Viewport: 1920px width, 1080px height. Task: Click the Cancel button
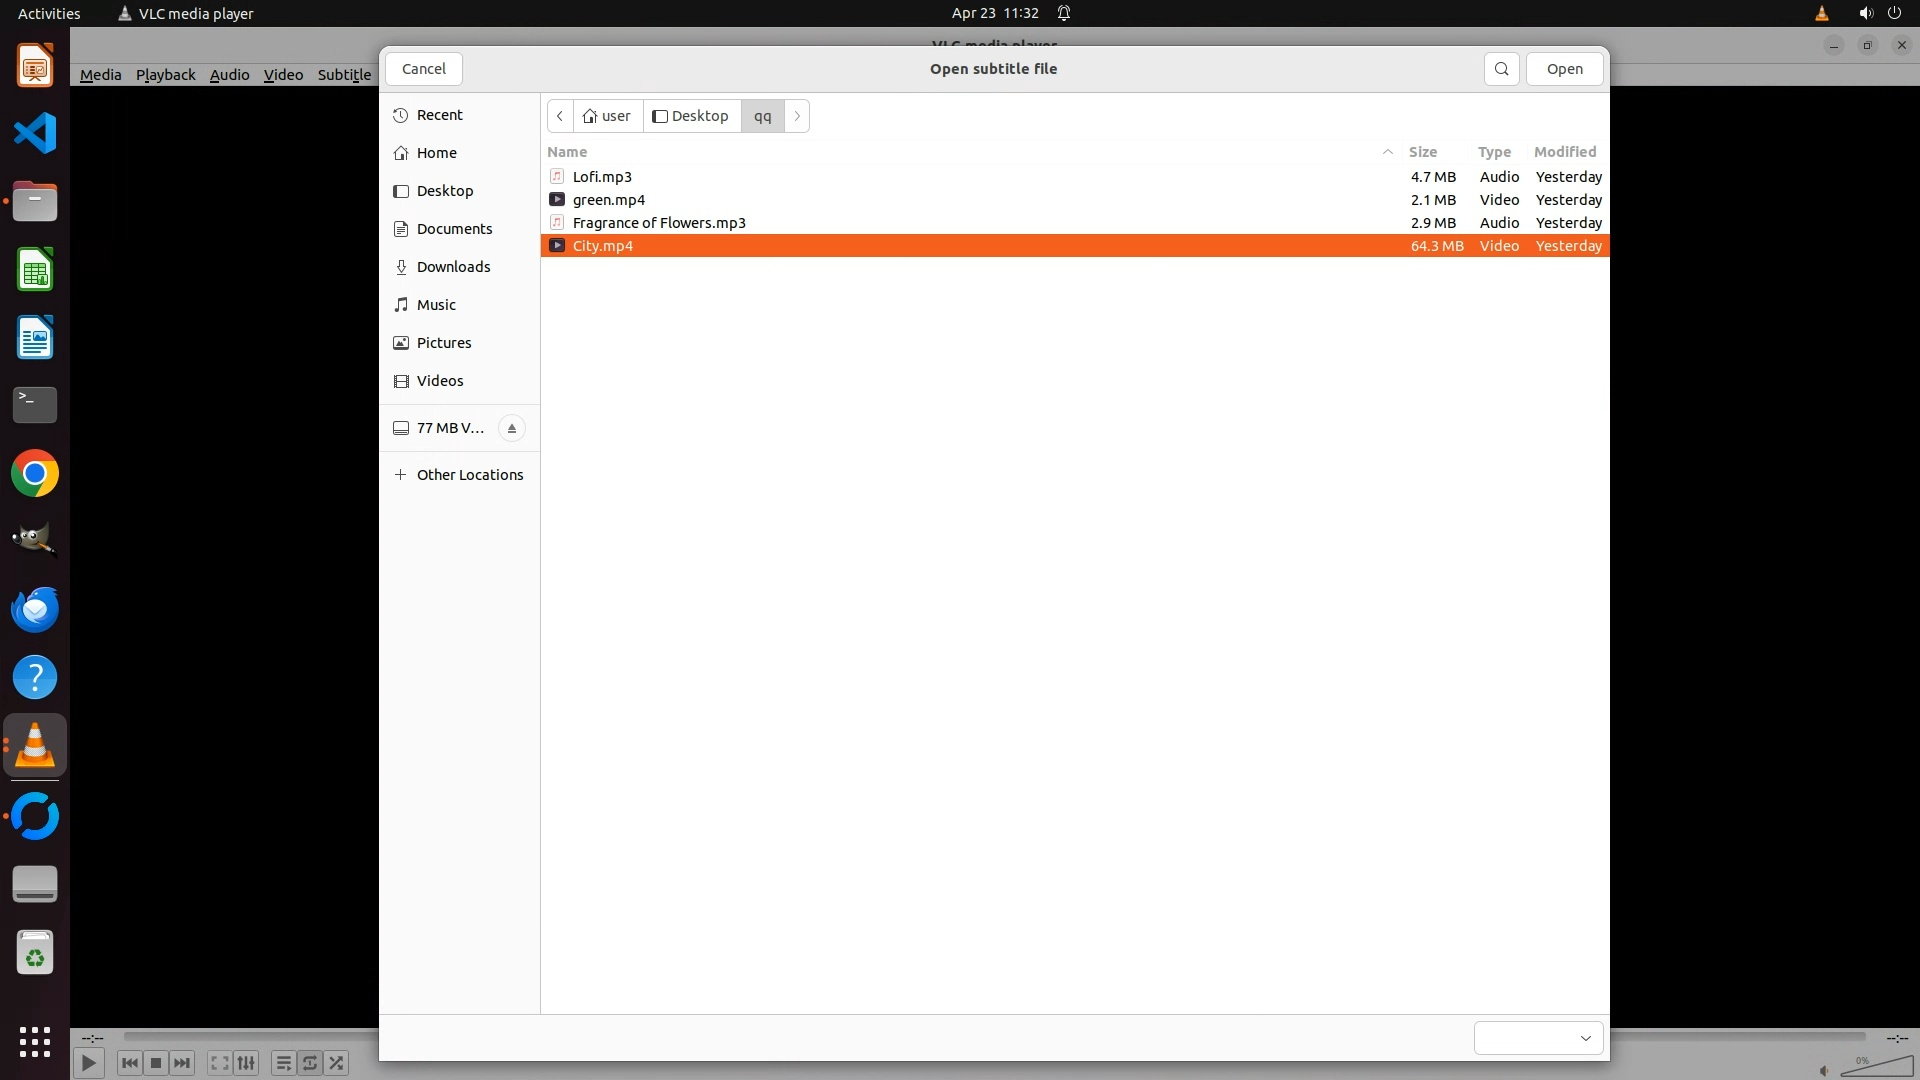423,69
